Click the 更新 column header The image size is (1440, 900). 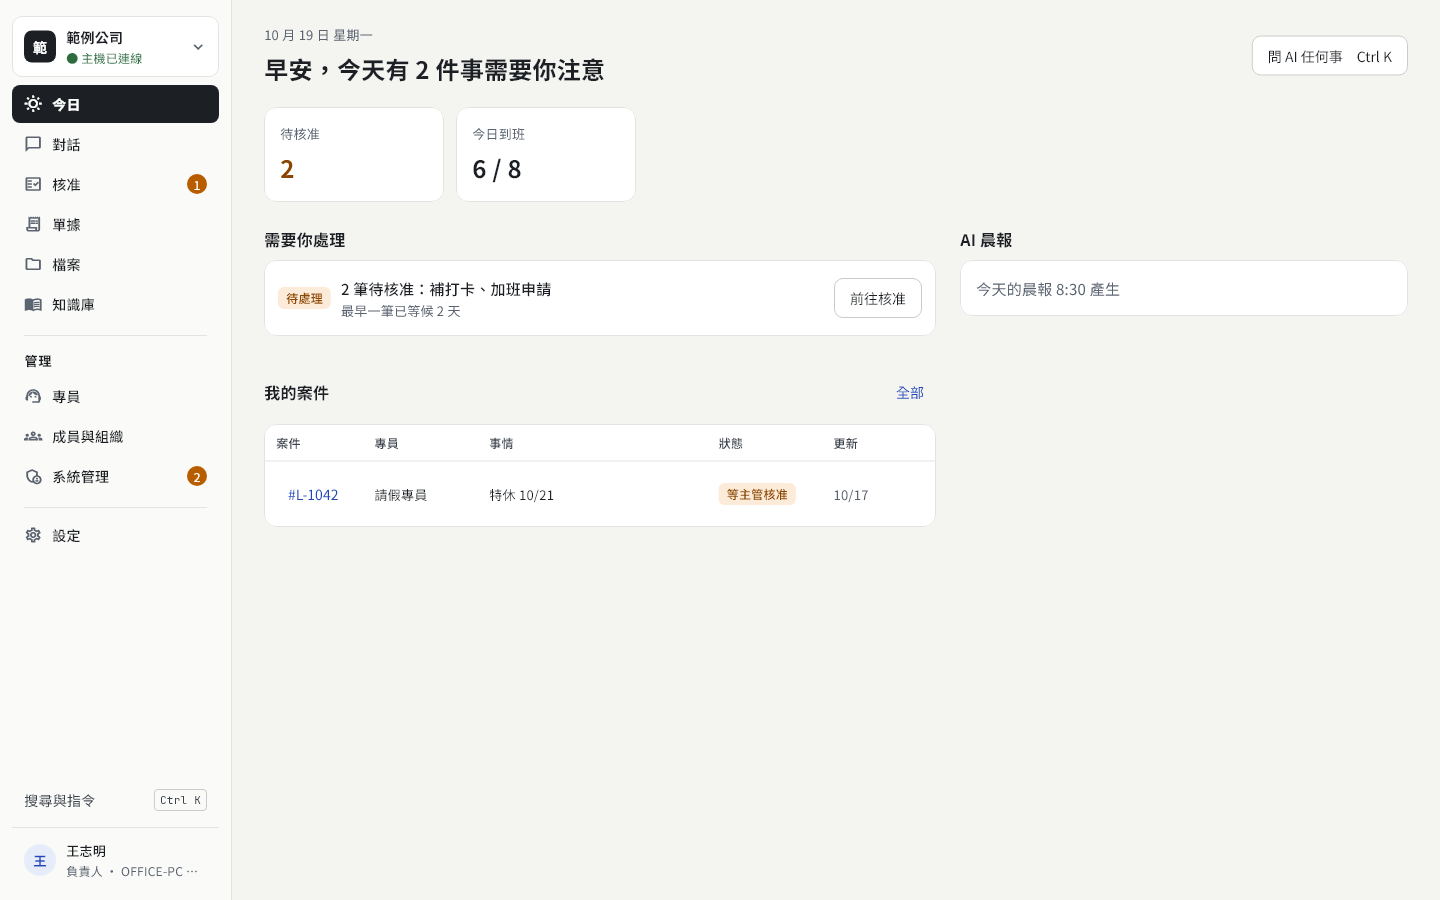click(846, 443)
